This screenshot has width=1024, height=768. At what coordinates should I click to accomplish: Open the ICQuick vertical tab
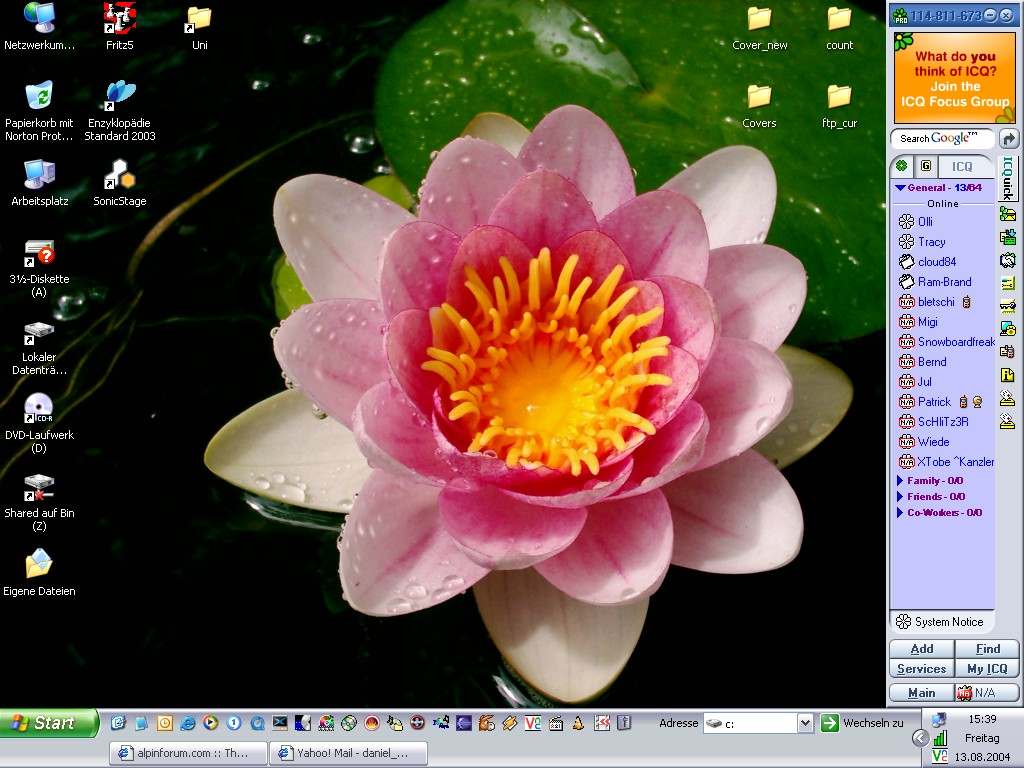(1008, 177)
